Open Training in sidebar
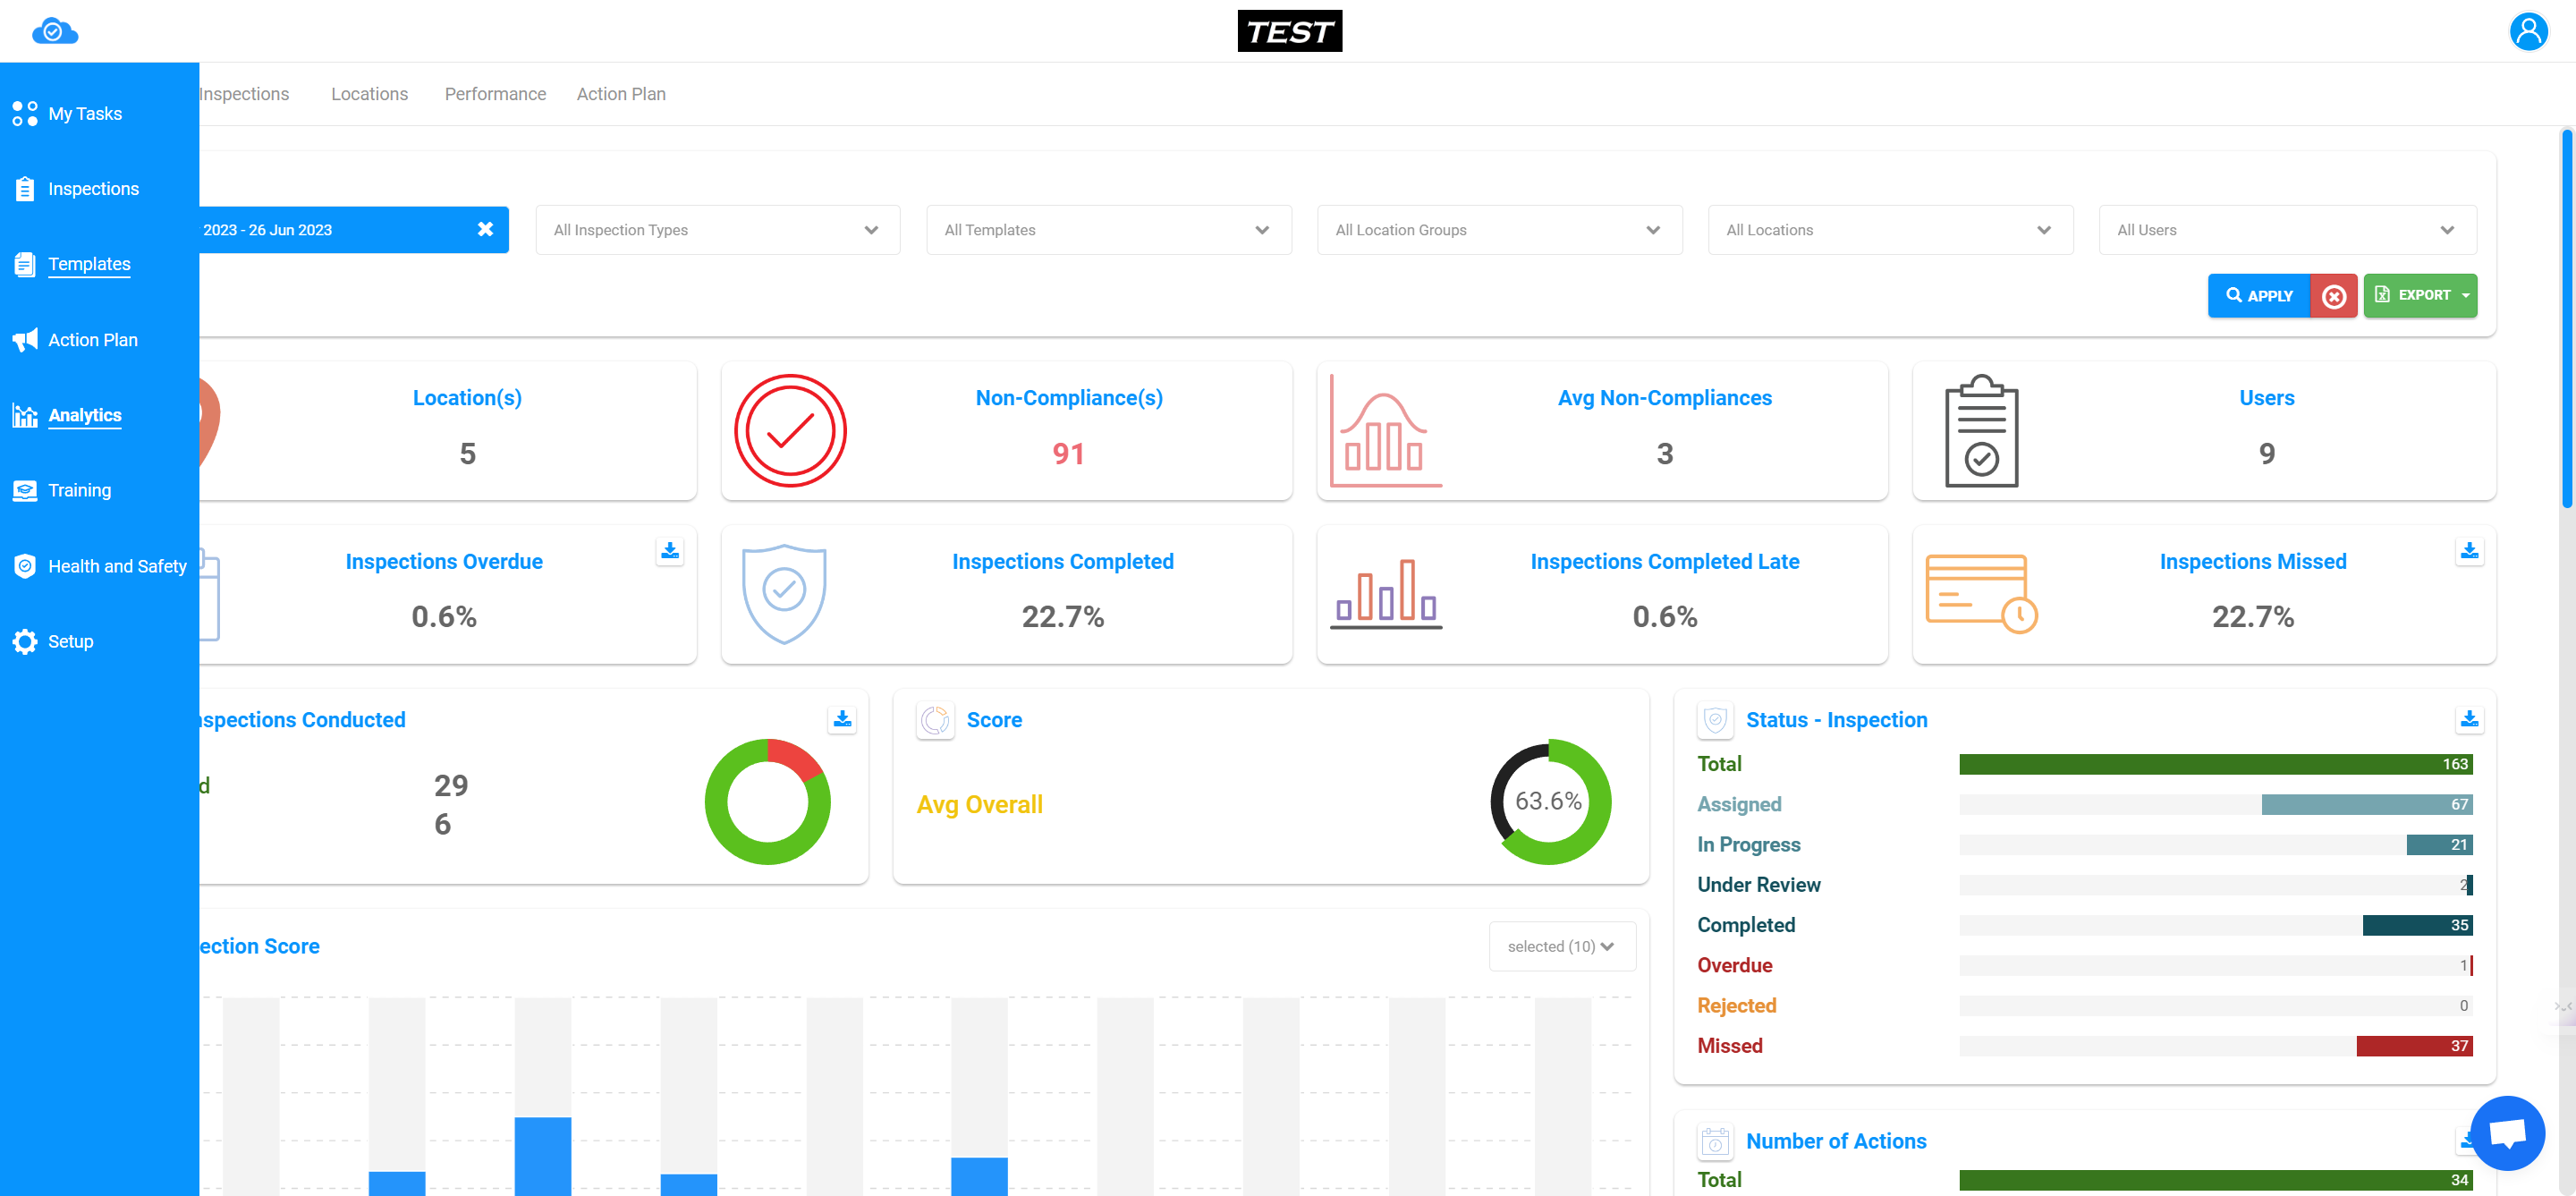The height and width of the screenshot is (1196, 2576). point(79,490)
